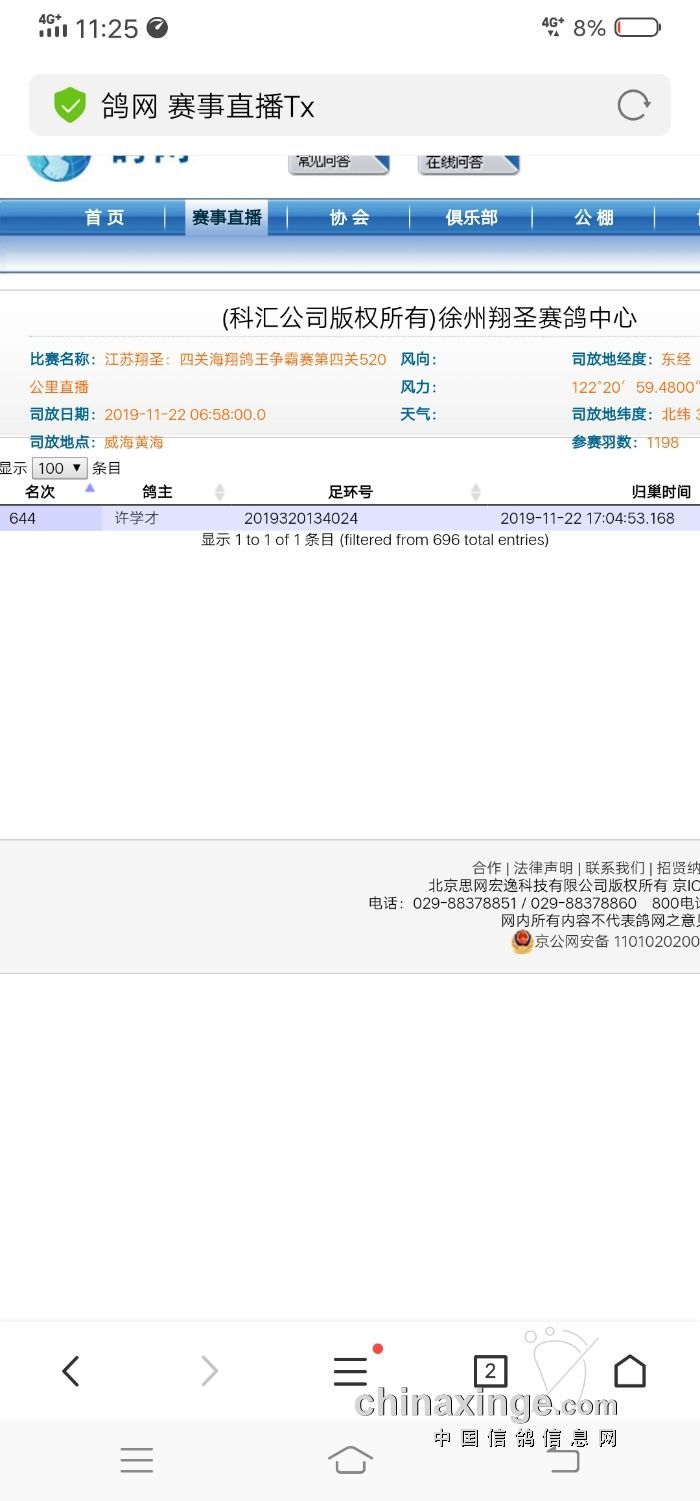The height and width of the screenshot is (1501, 700).
Task: Select the 公棚 navigation tab
Action: pos(593,218)
